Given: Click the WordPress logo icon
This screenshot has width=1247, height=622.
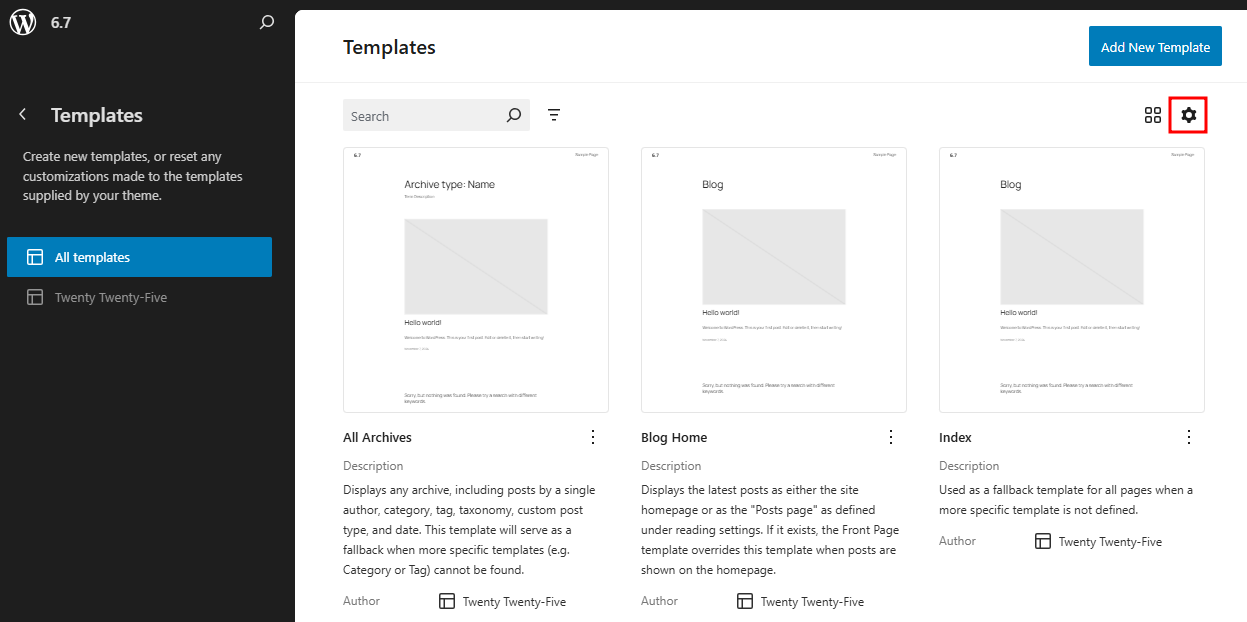Looking at the screenshot, I should pyautogui.click(x=22, y=21).
